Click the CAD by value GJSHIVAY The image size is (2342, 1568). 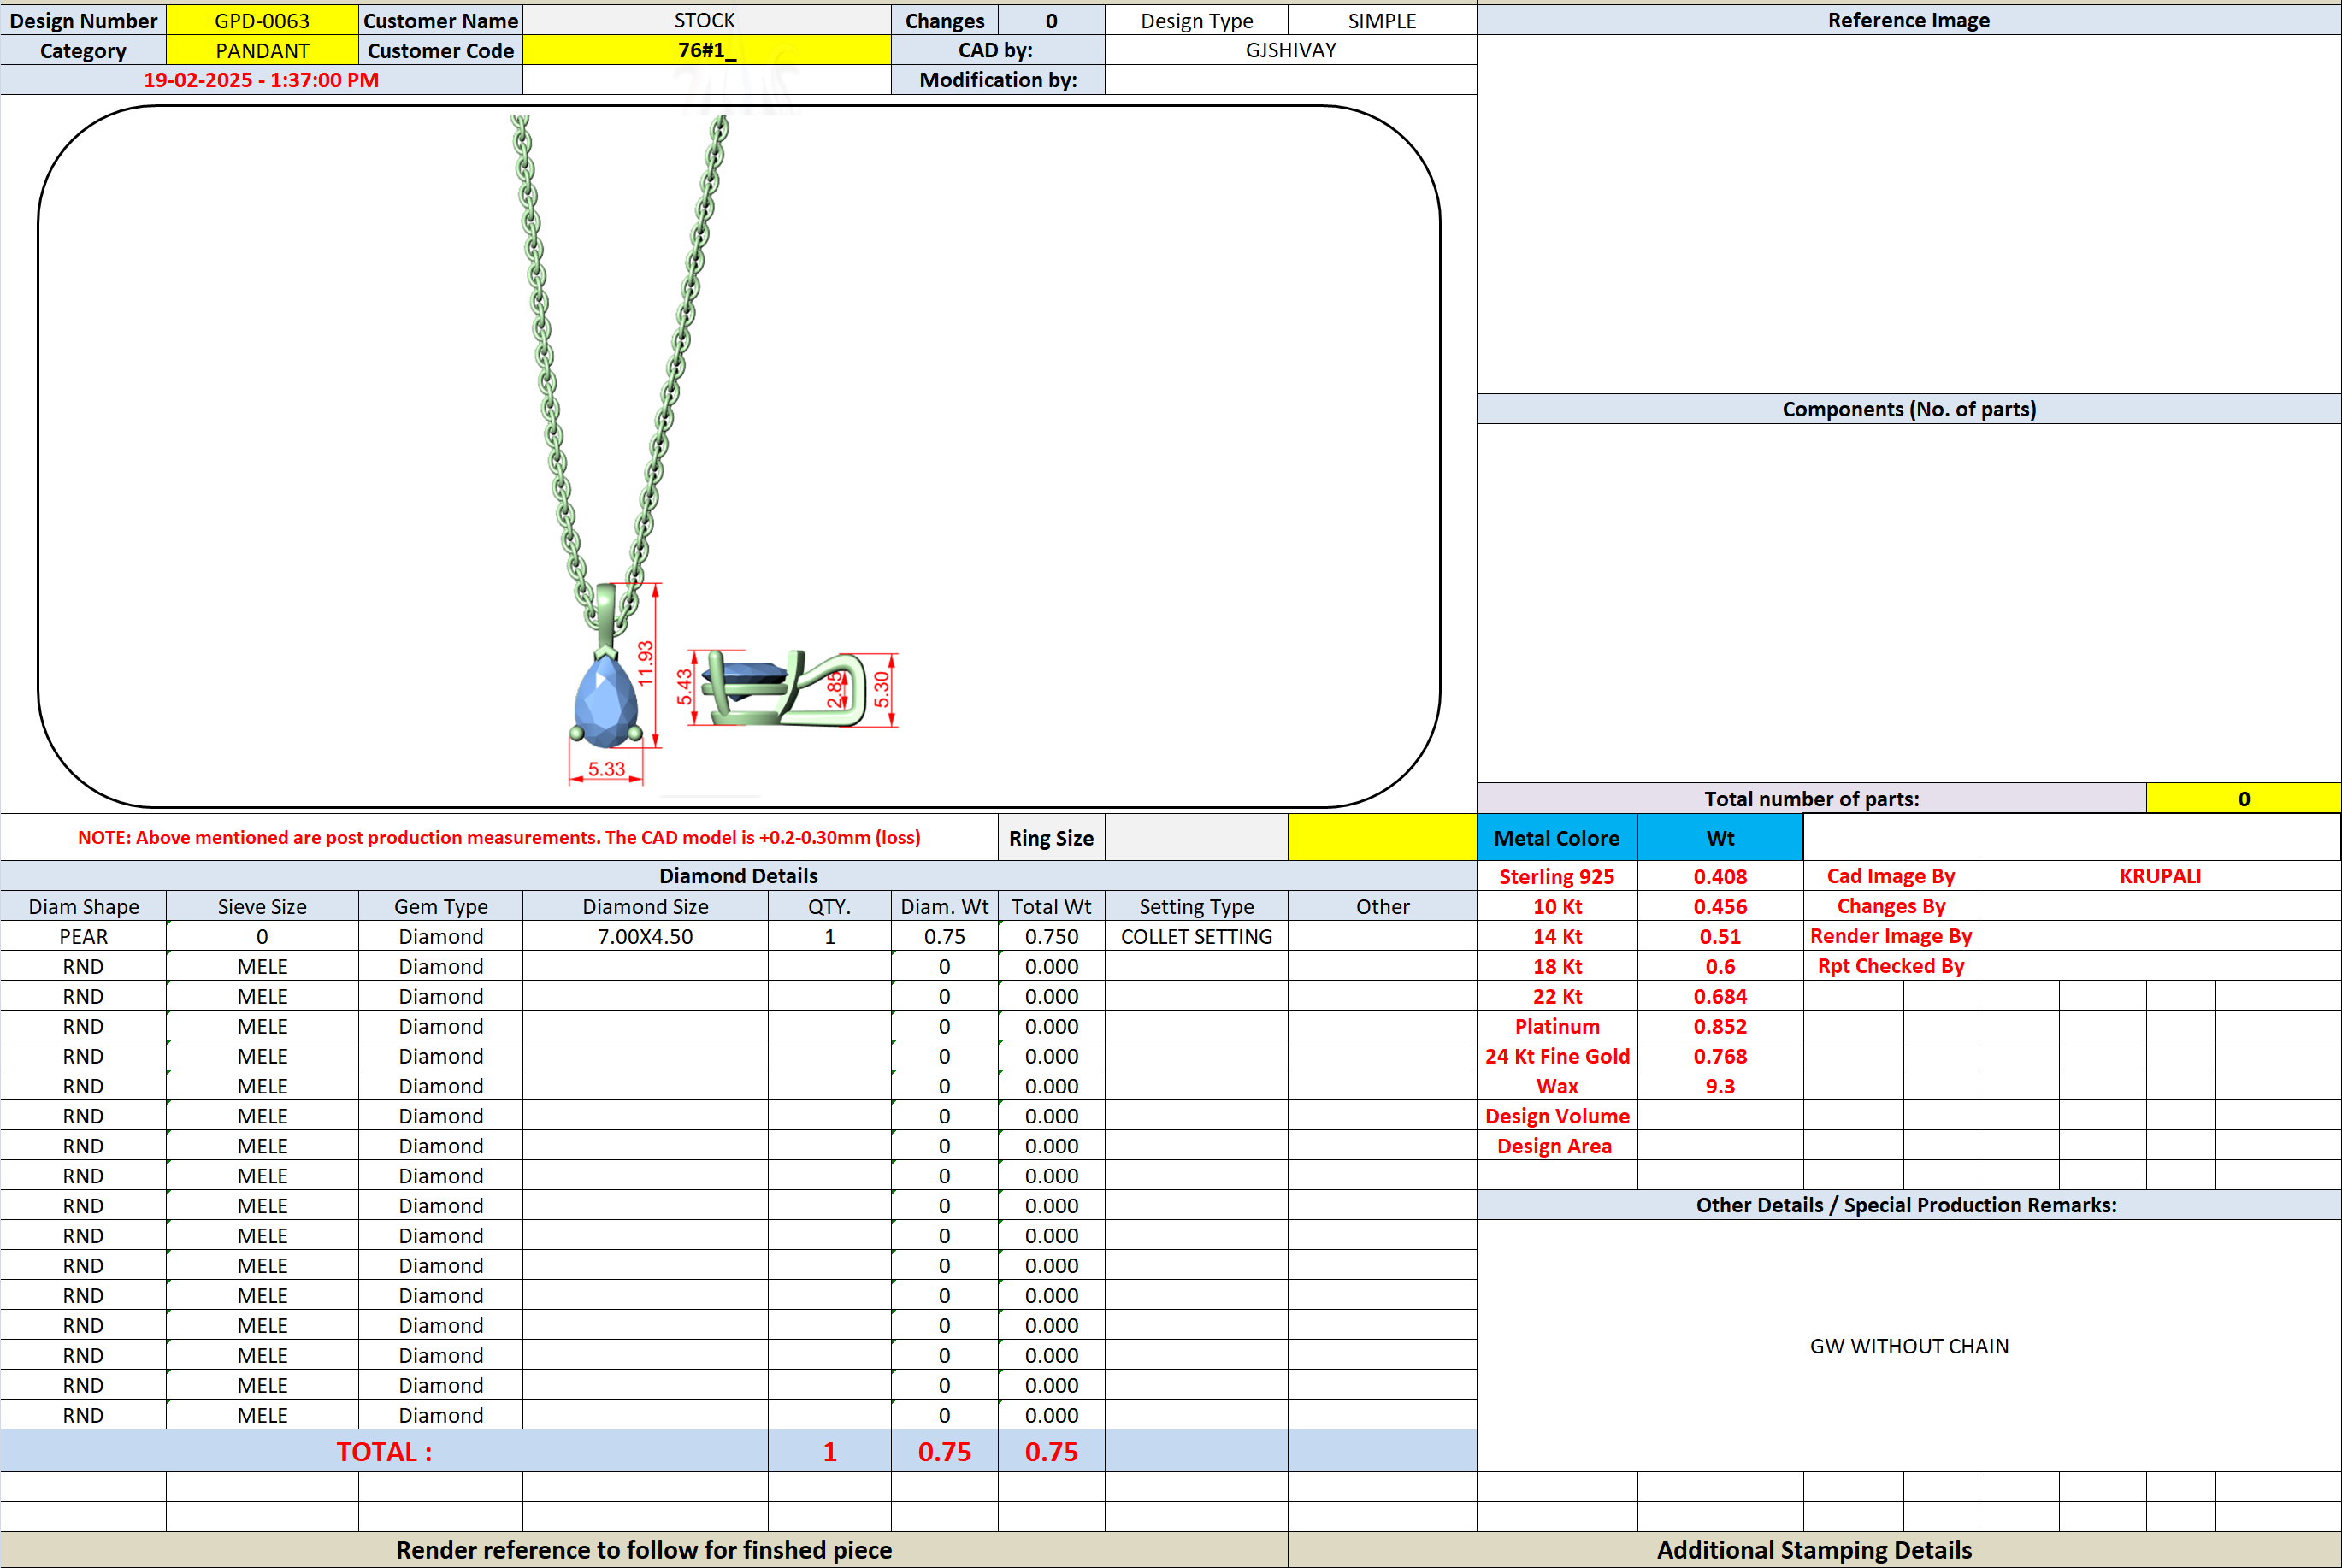pyautogui.click(x=1290, y=50)
